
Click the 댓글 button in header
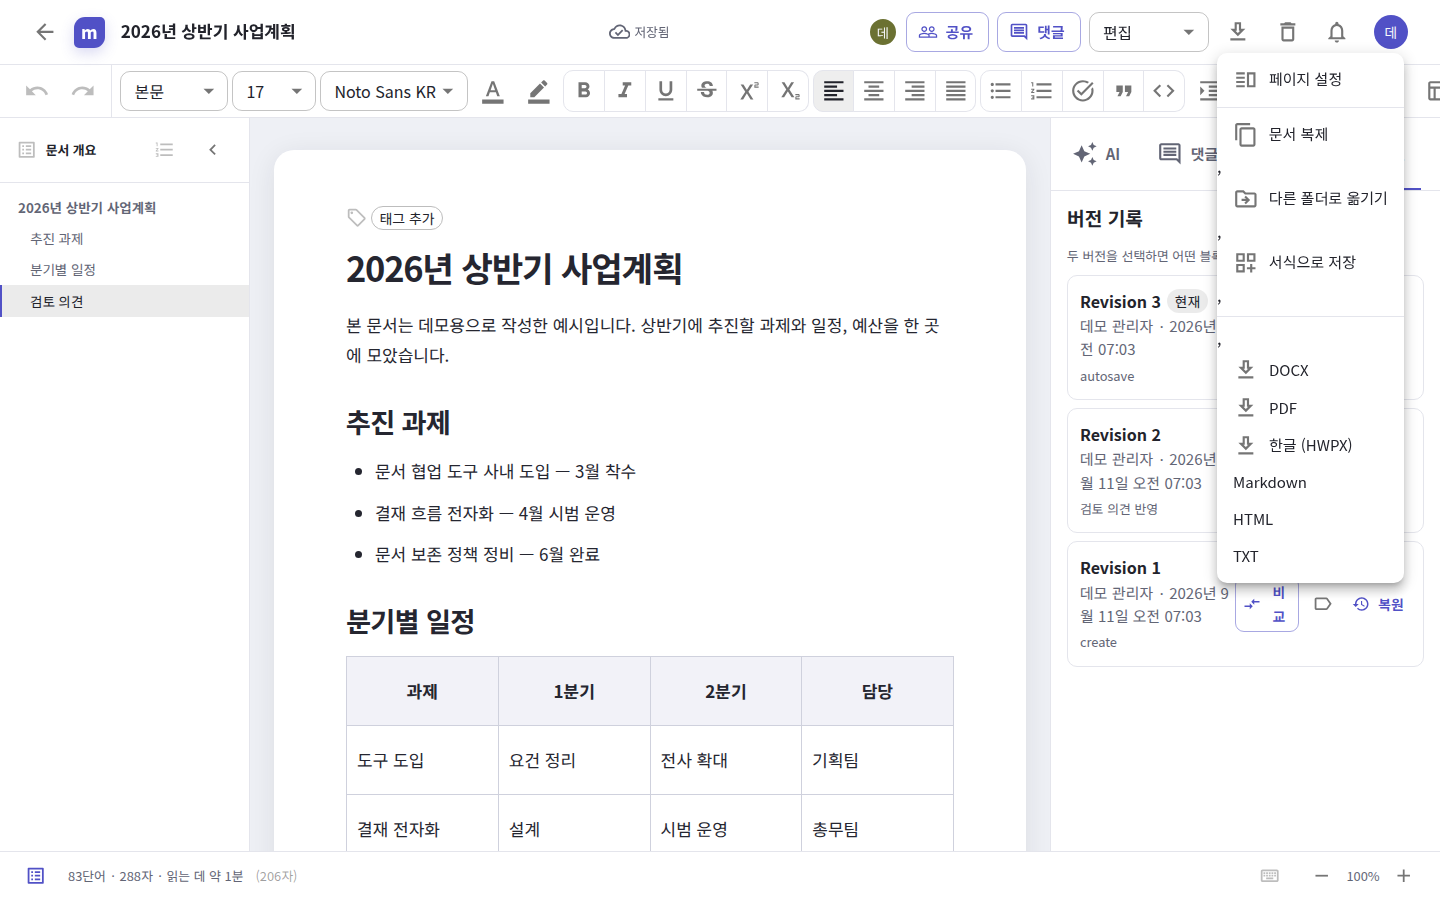tap(1039, 32)
